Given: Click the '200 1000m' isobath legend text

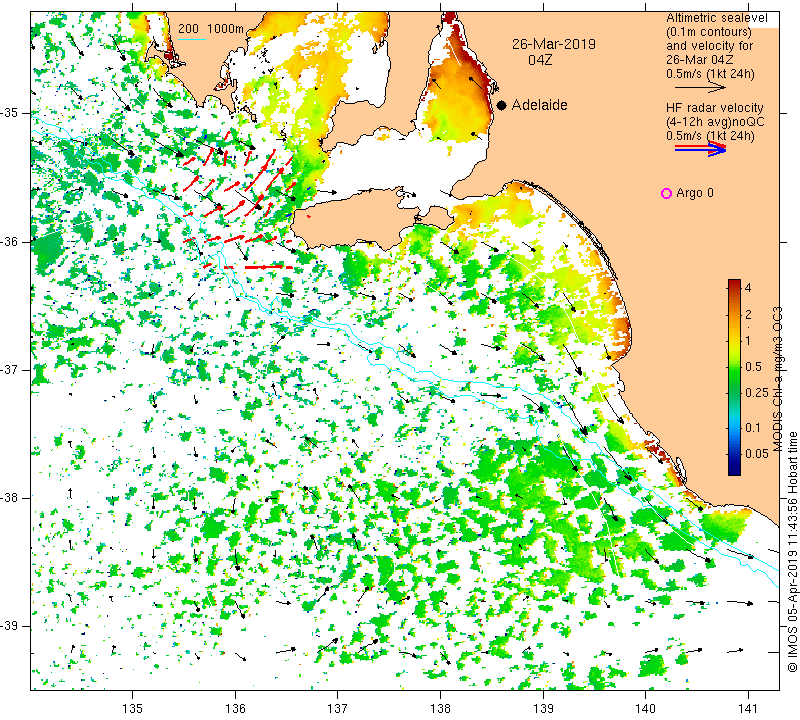Looking at the screenshot, I should [x=211, y=29].
